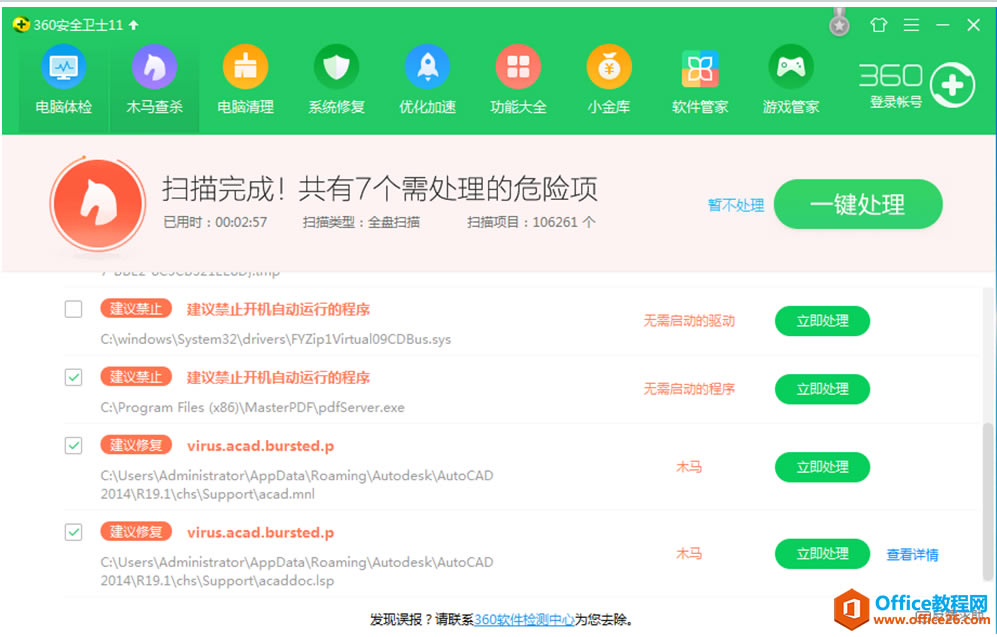
Task: Open 查看详情 for the acaddoc.lsp item
Action: click(x=912, y=555)
